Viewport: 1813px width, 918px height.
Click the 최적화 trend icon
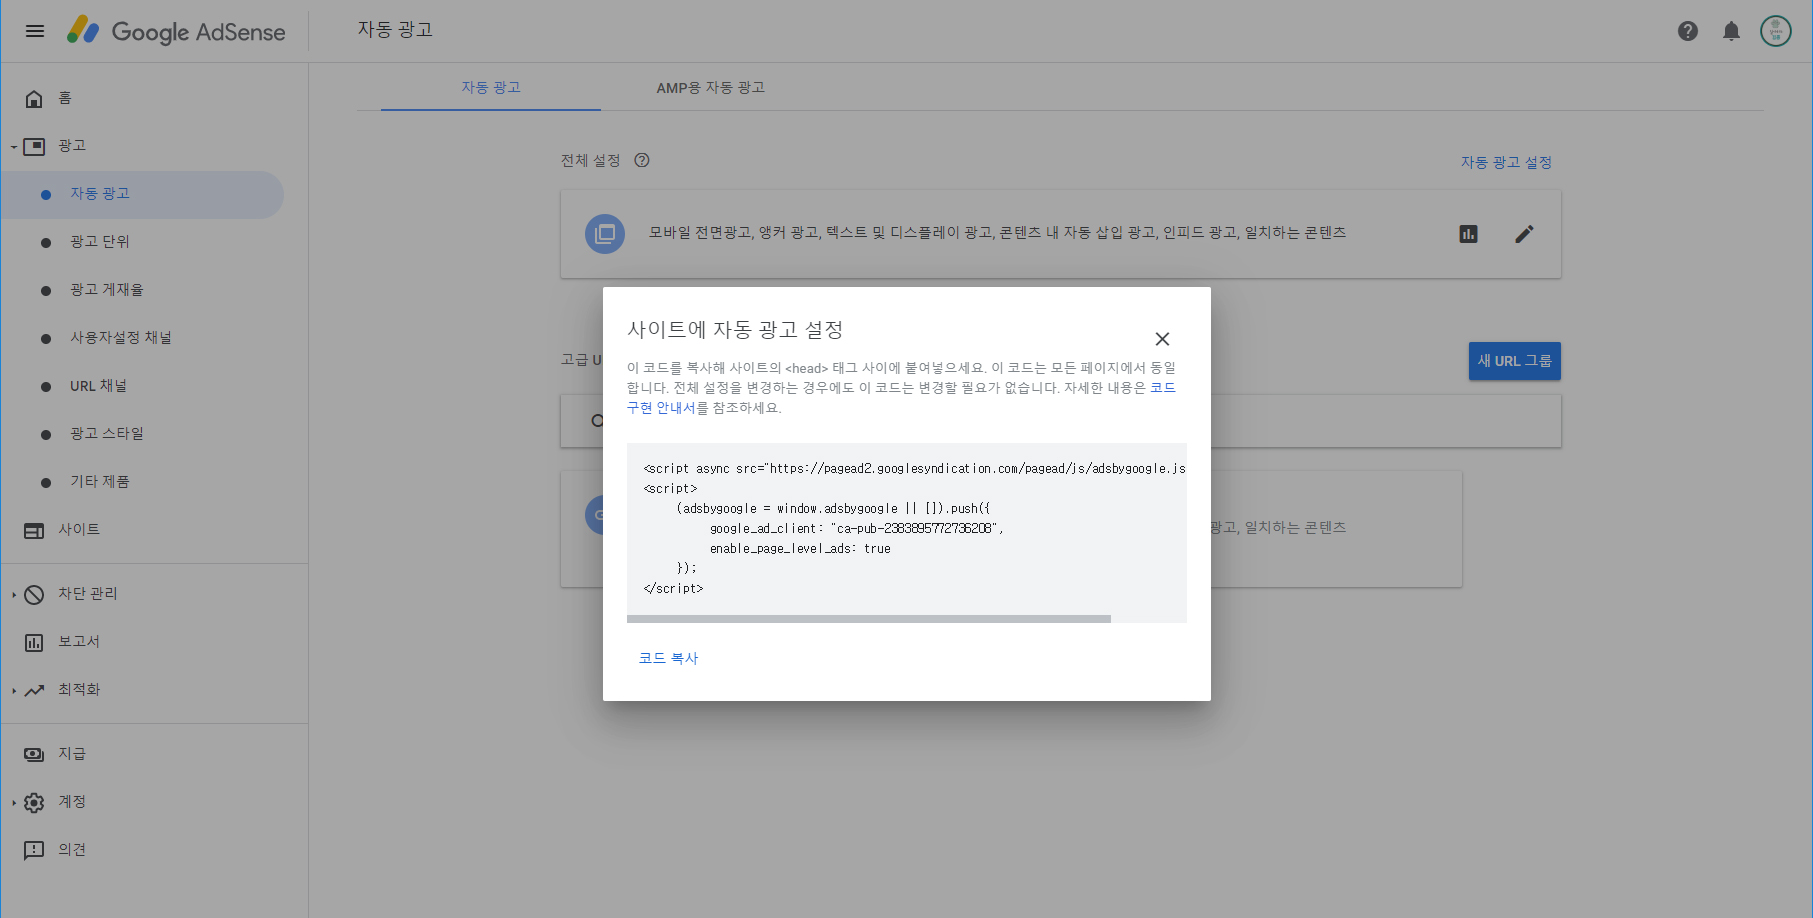pos(34,690)
